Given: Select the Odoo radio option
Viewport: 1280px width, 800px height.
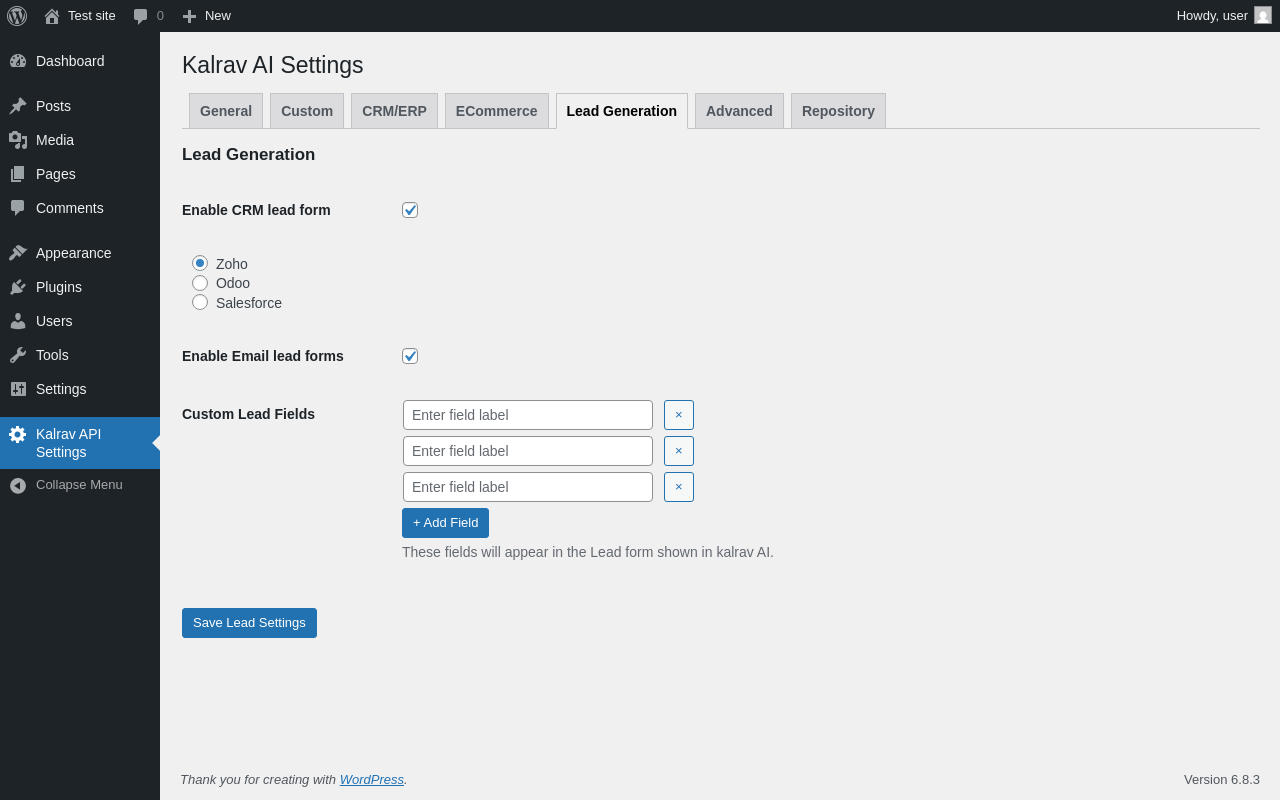Looking at the screenshot, I should tap(200, 283).
